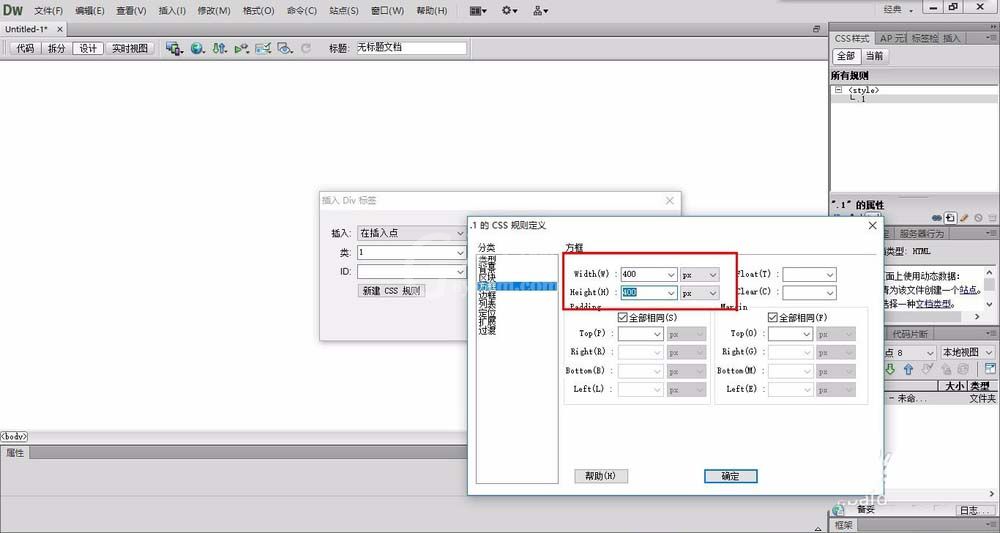Click the restore document window icon
The height and width of the screenshot is (533, 1000).
tap(816, 29)
